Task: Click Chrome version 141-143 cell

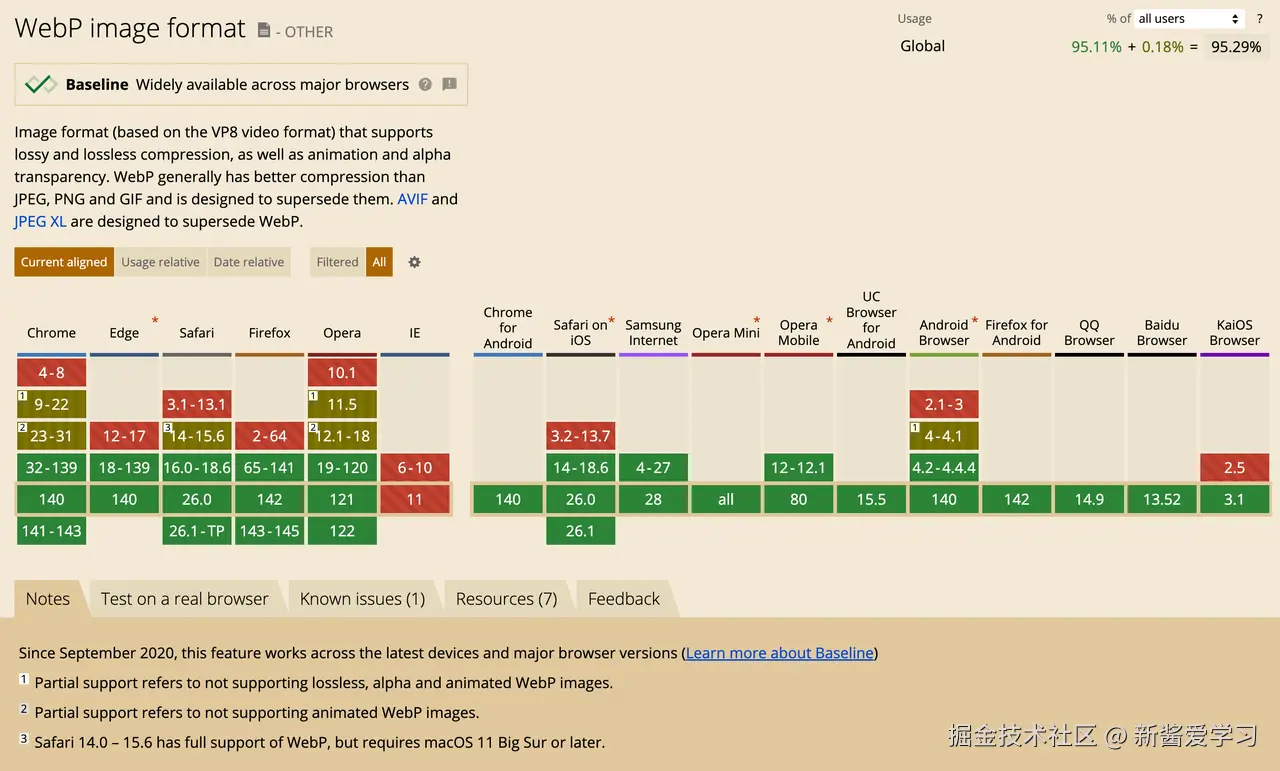Action: pos(52,531)
